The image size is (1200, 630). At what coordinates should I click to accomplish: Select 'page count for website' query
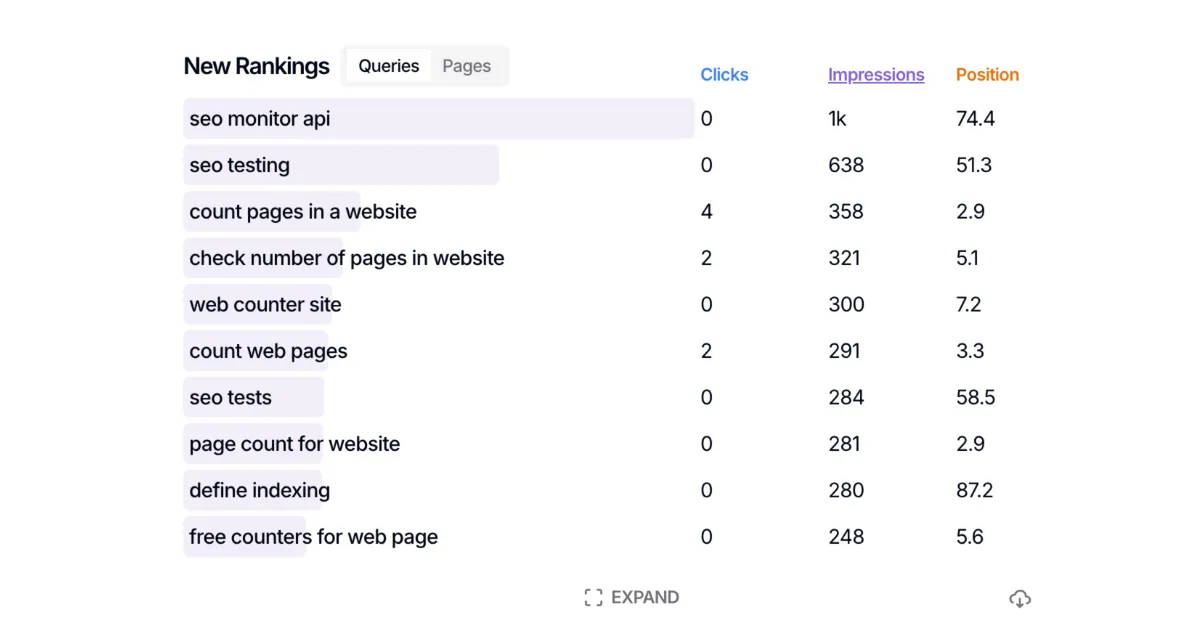click(x=294, y=444)
